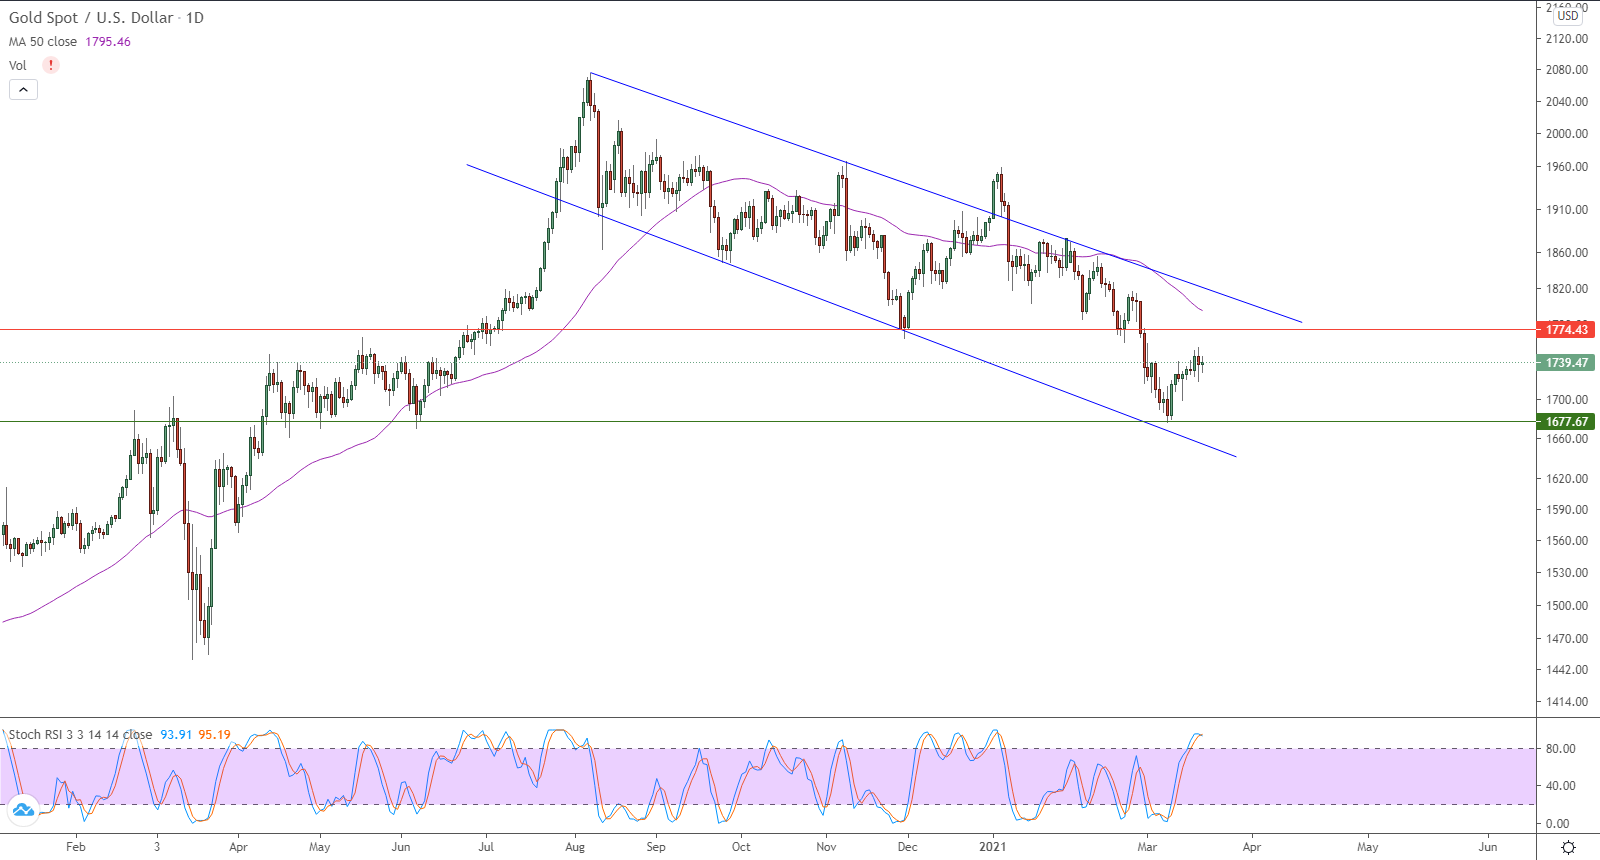
Task: Click the Jul label on time axis
Action: click(486, 847)
